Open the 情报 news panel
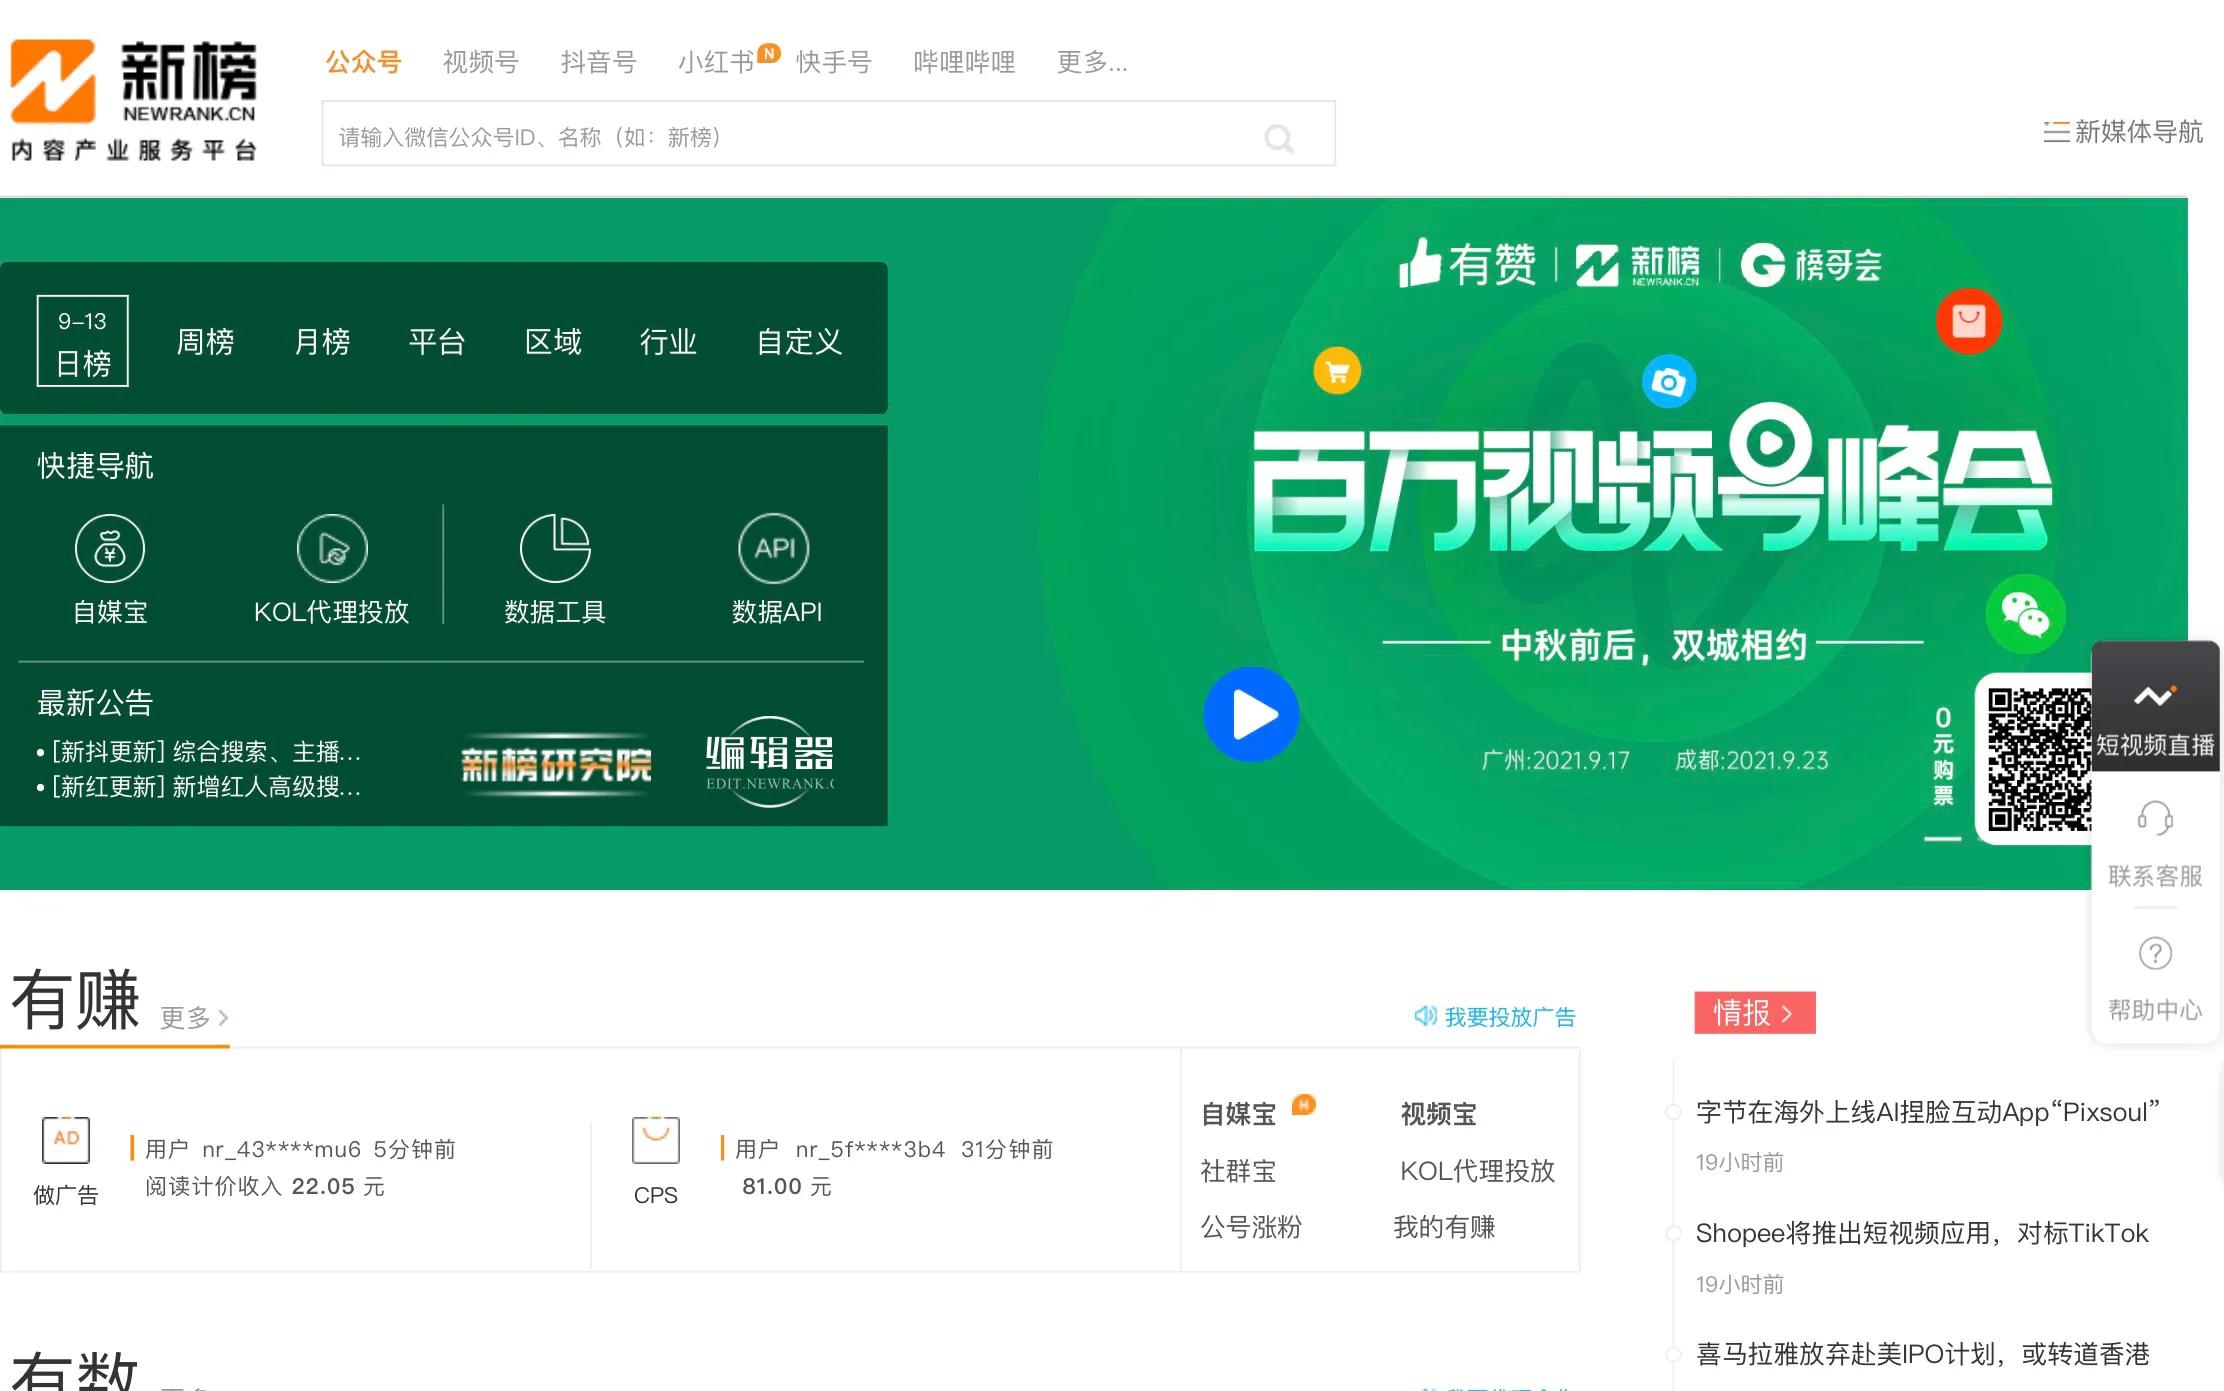This screenshot has width=2224, height=1391. pyautogui.click(x=1753, y=1013)
